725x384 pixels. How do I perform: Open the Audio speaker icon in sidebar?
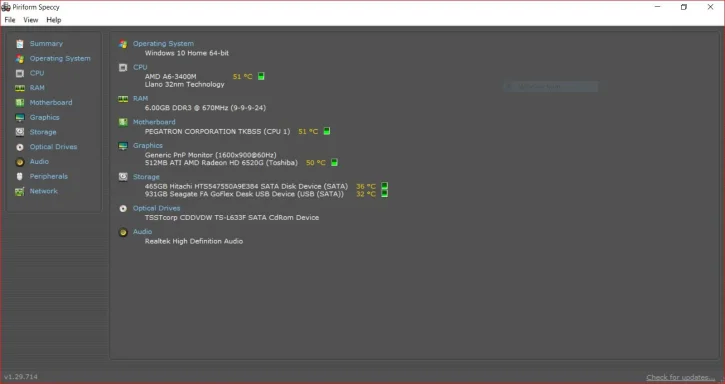coord(19,162)
